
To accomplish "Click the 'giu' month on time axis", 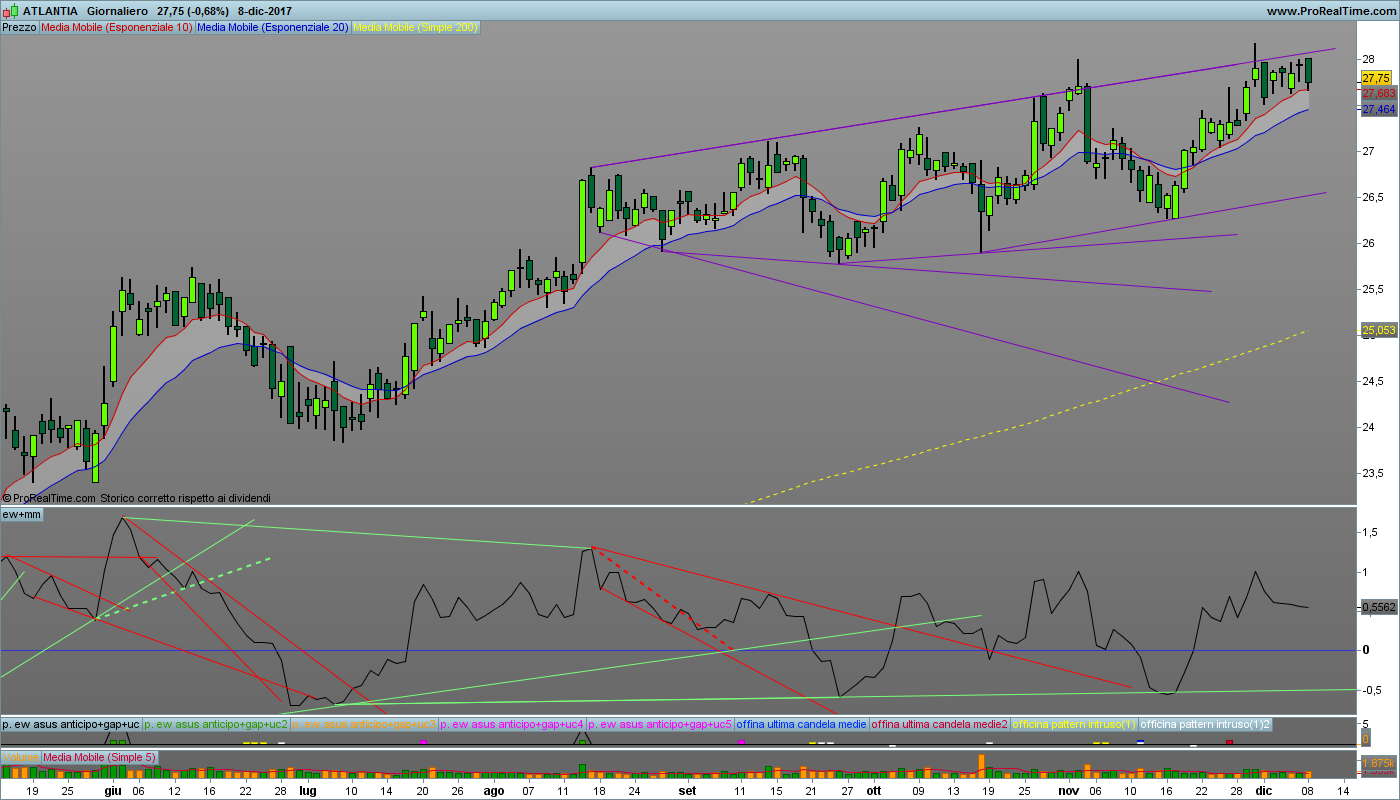I will [x=113, y=790].
